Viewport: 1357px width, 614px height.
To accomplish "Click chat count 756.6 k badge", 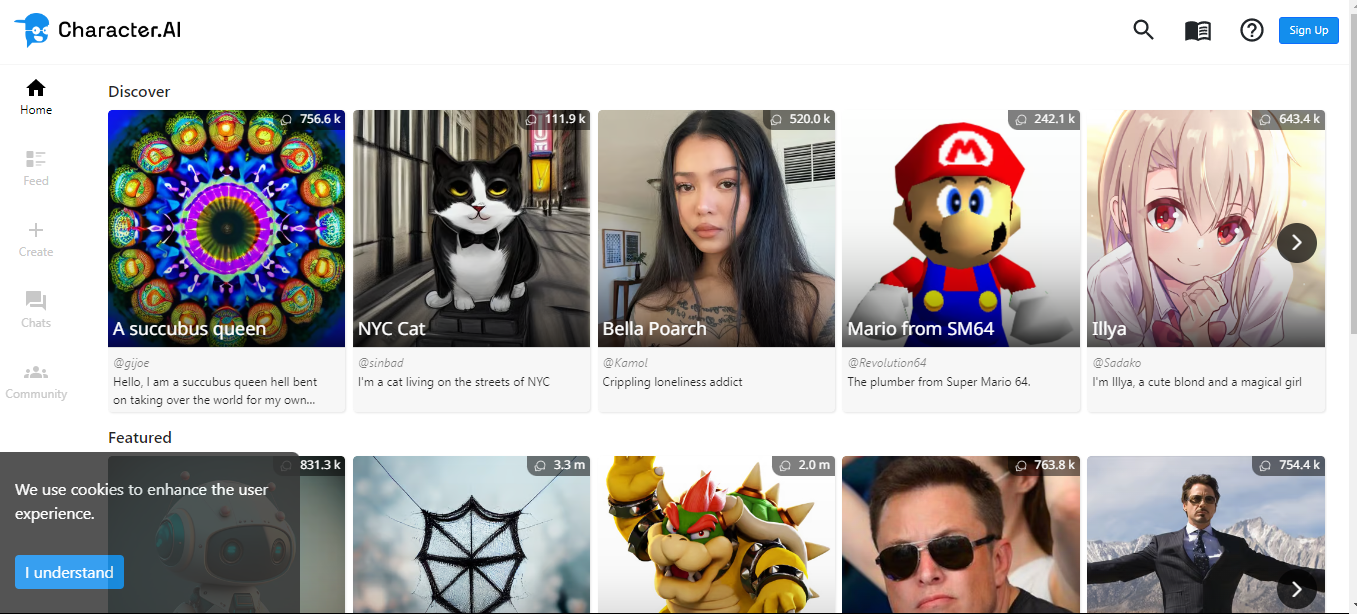I will pyautogui.click(x=310, y=119).
